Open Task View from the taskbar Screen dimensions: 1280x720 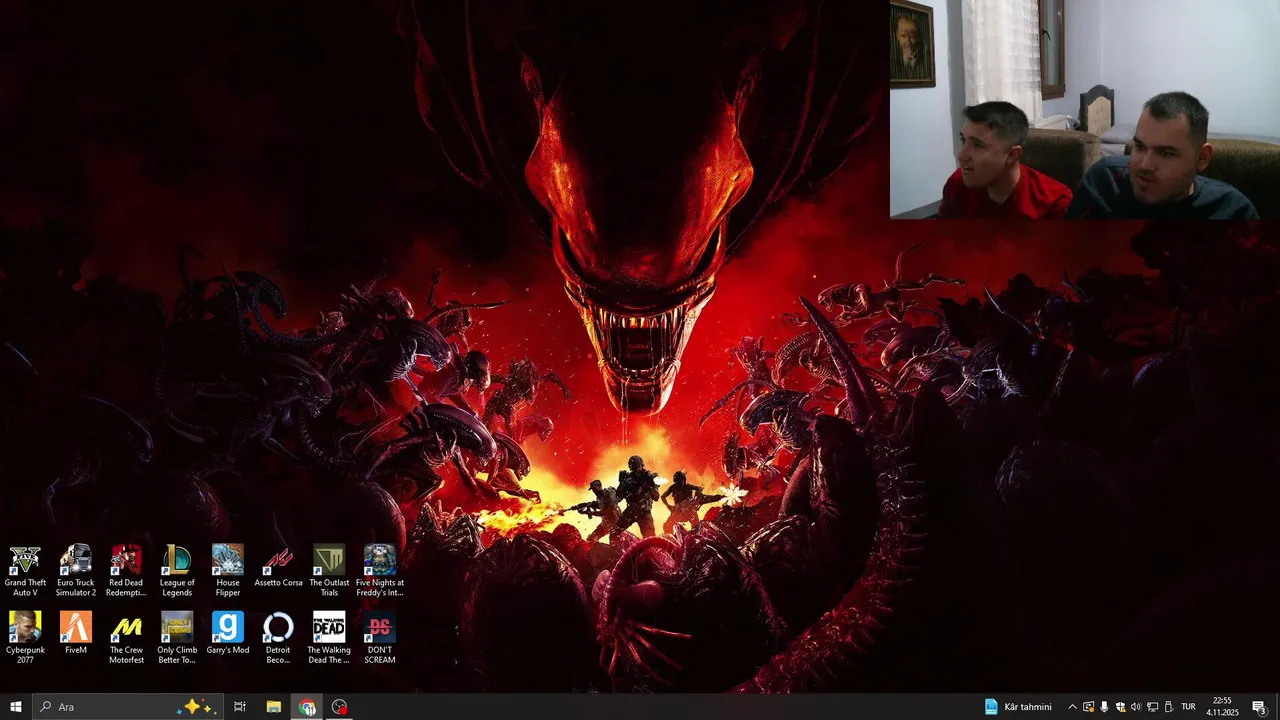click(240, 707)
